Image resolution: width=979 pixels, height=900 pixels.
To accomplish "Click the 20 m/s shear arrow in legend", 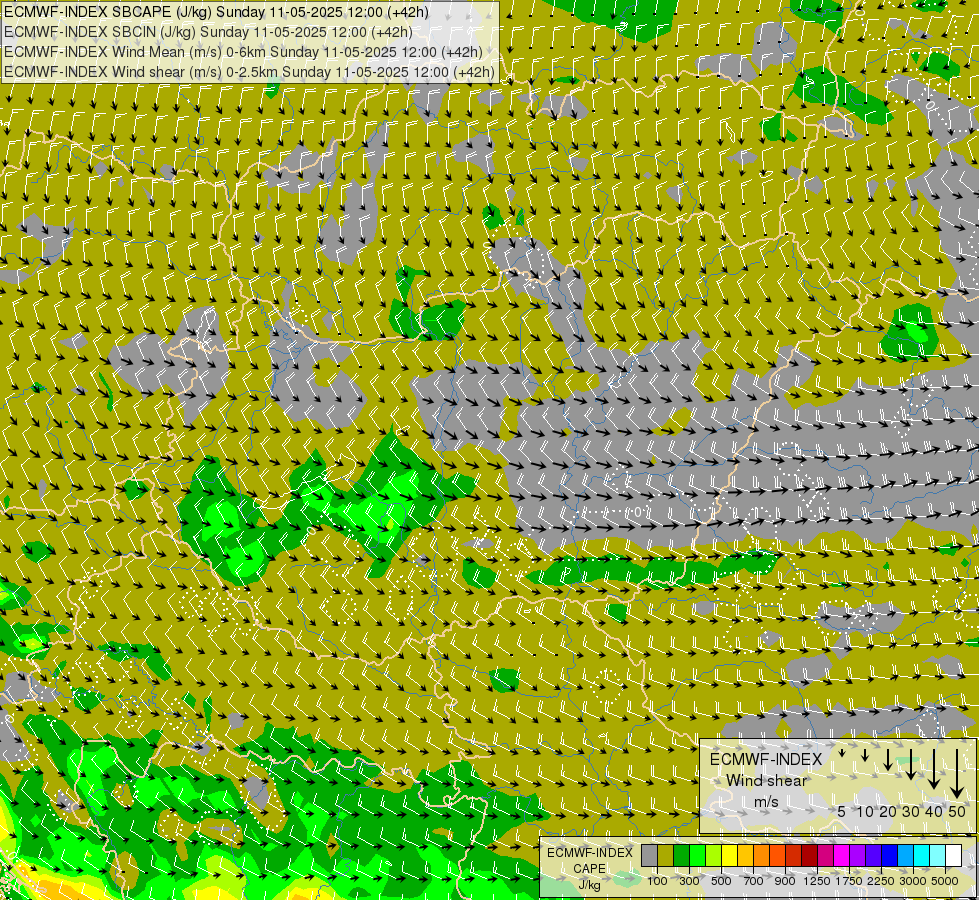I will coord(888,759).
